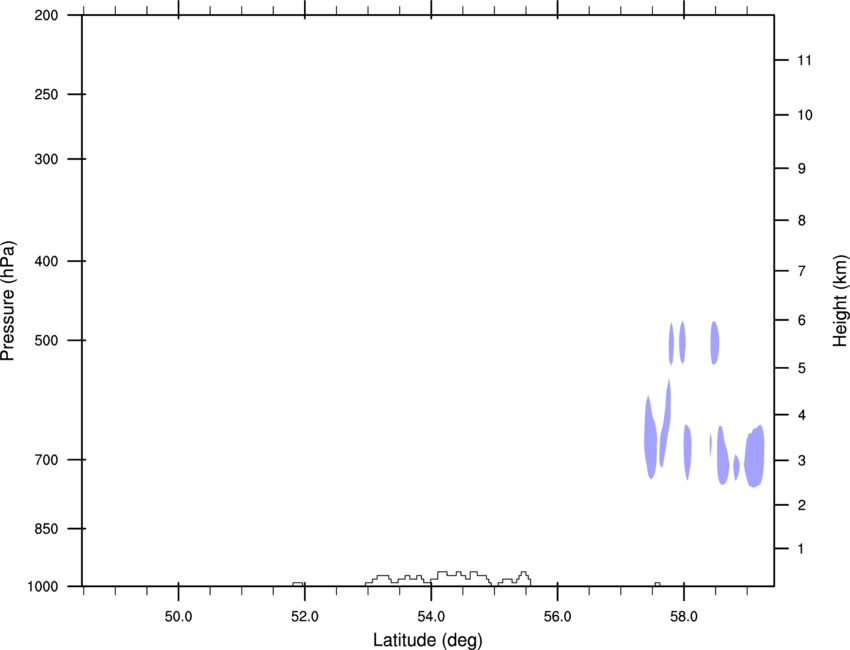Click pressure tick label 500
The image size is (850, 650).
pos(46,340)
